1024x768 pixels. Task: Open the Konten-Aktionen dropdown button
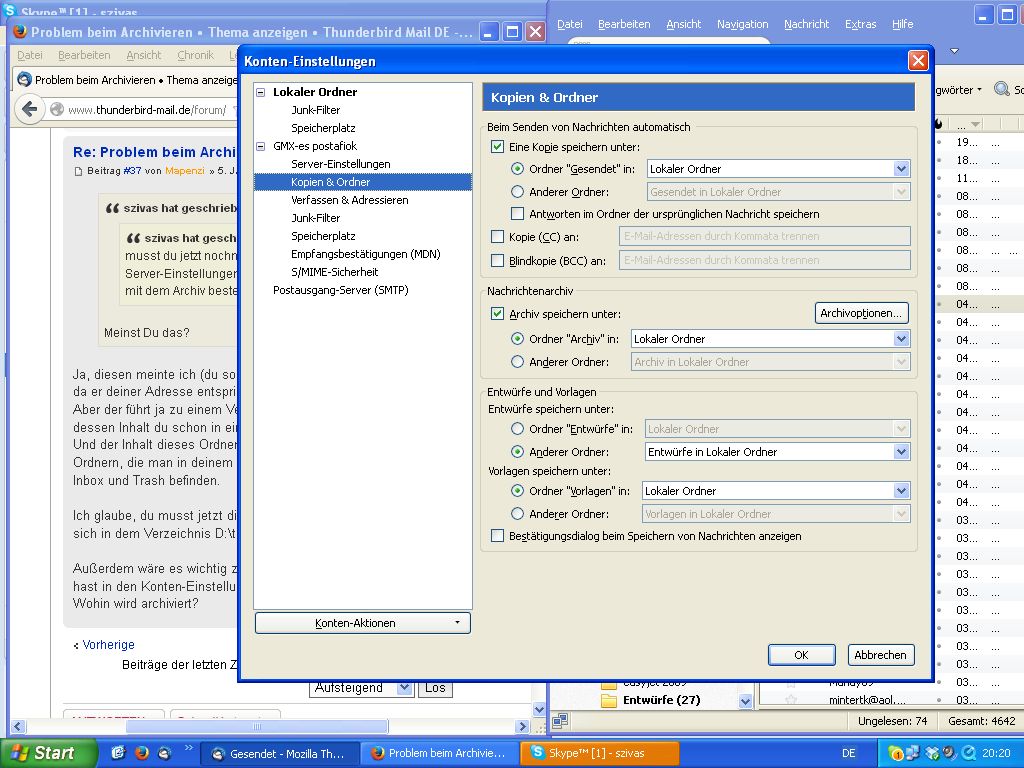point(362,623)
